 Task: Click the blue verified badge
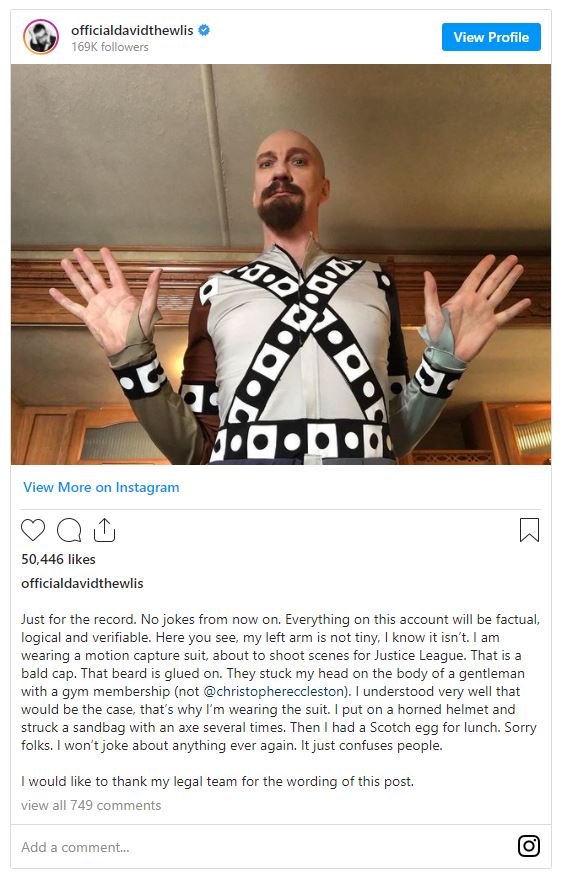205,30
